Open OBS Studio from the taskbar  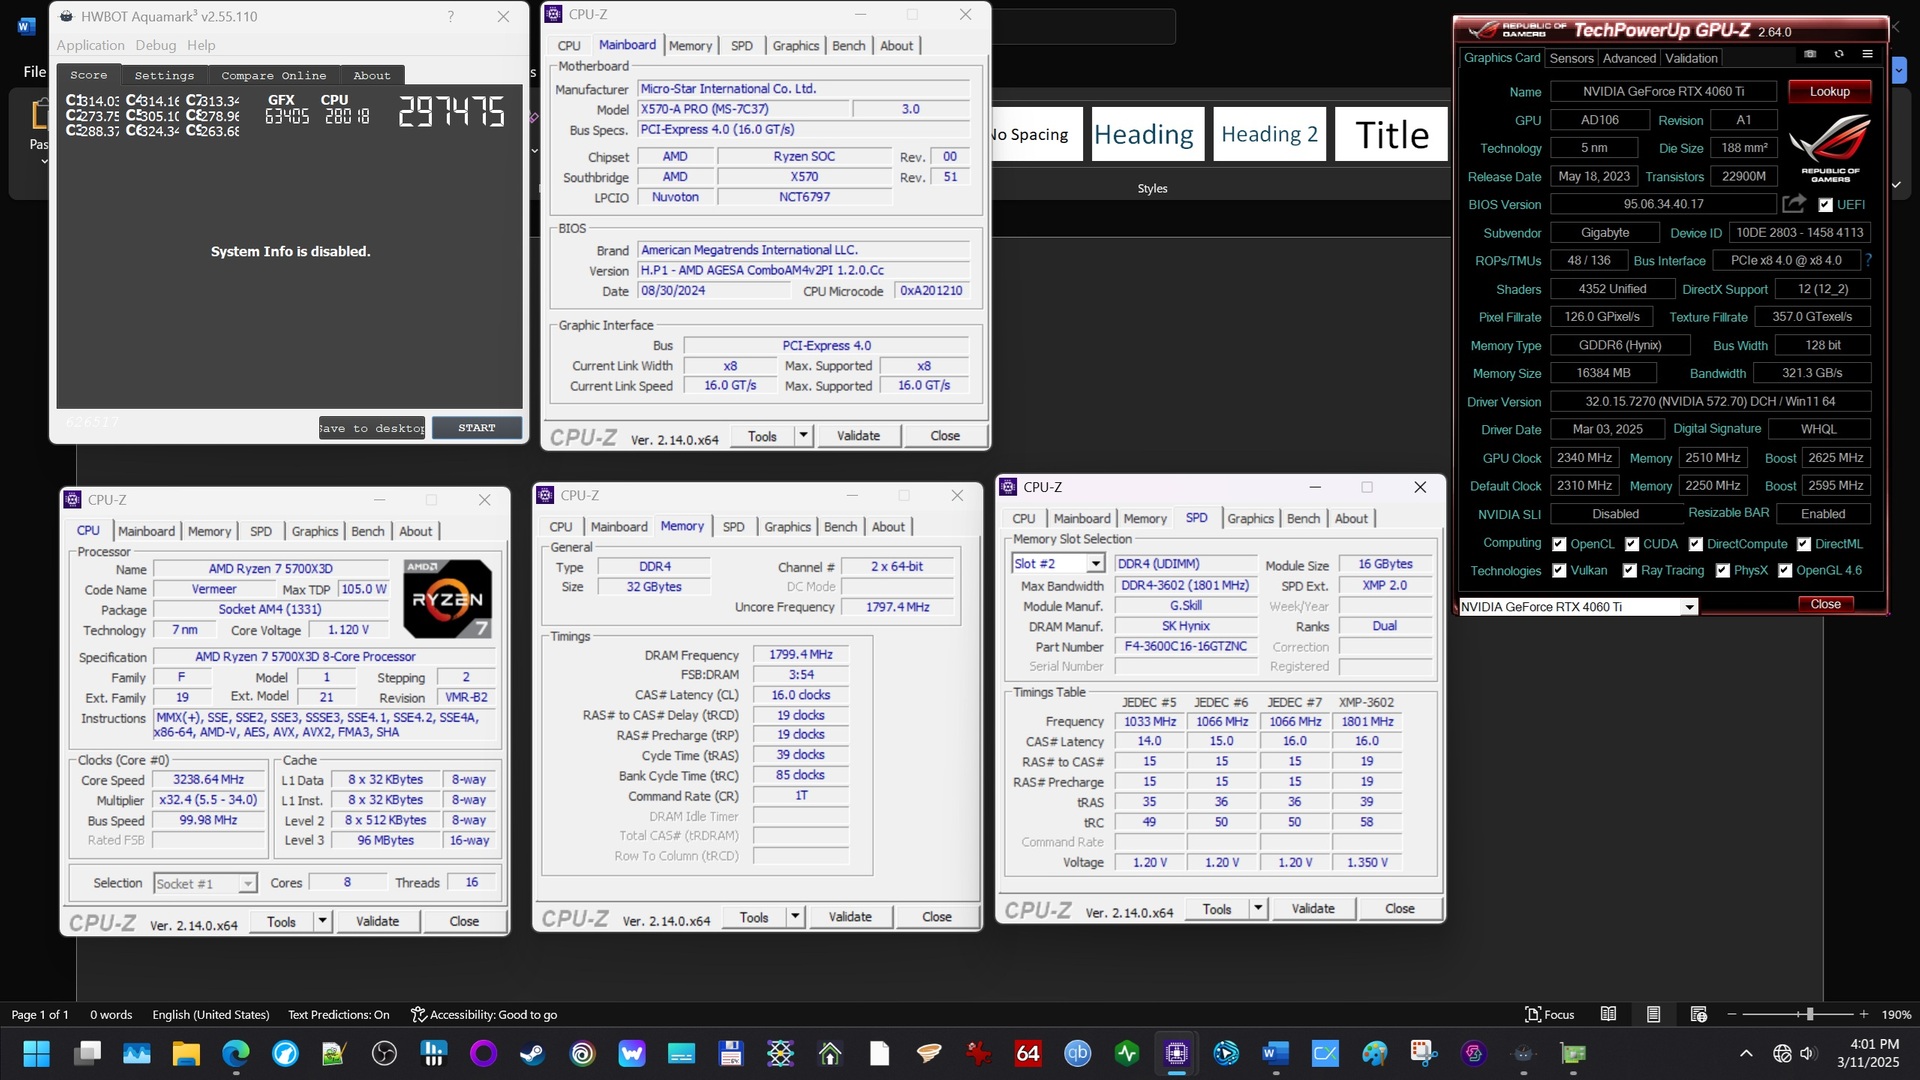pos(384,1053)
